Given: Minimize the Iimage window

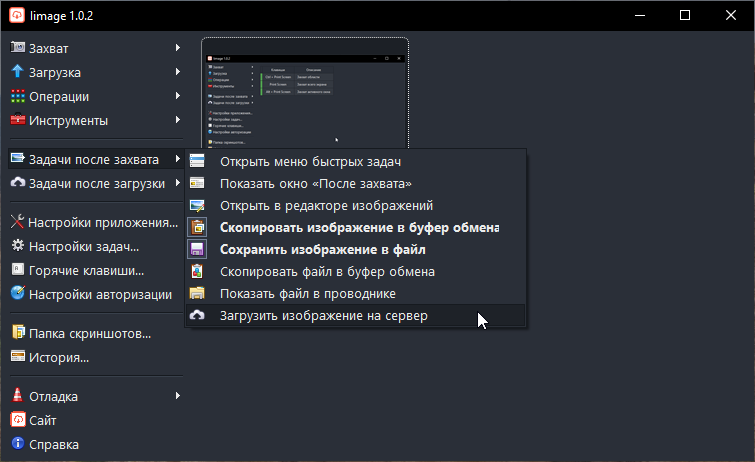Looking at the screenshot, I should click(639, 15).
